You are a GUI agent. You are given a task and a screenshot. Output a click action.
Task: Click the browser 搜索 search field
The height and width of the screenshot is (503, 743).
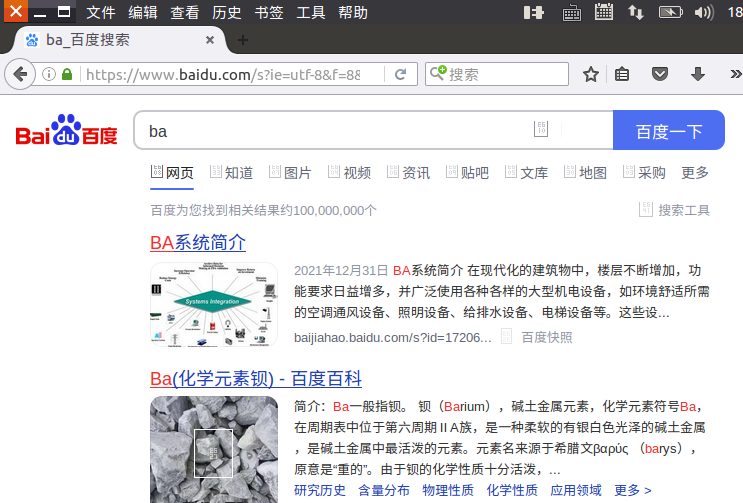coord(497,74)
